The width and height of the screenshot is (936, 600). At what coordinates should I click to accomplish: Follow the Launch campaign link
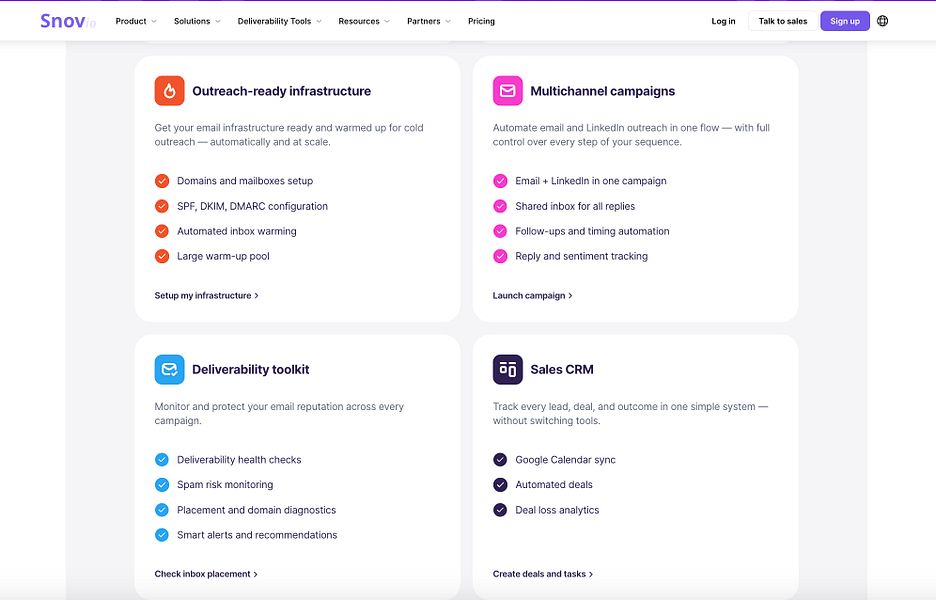tap(532, 296)
